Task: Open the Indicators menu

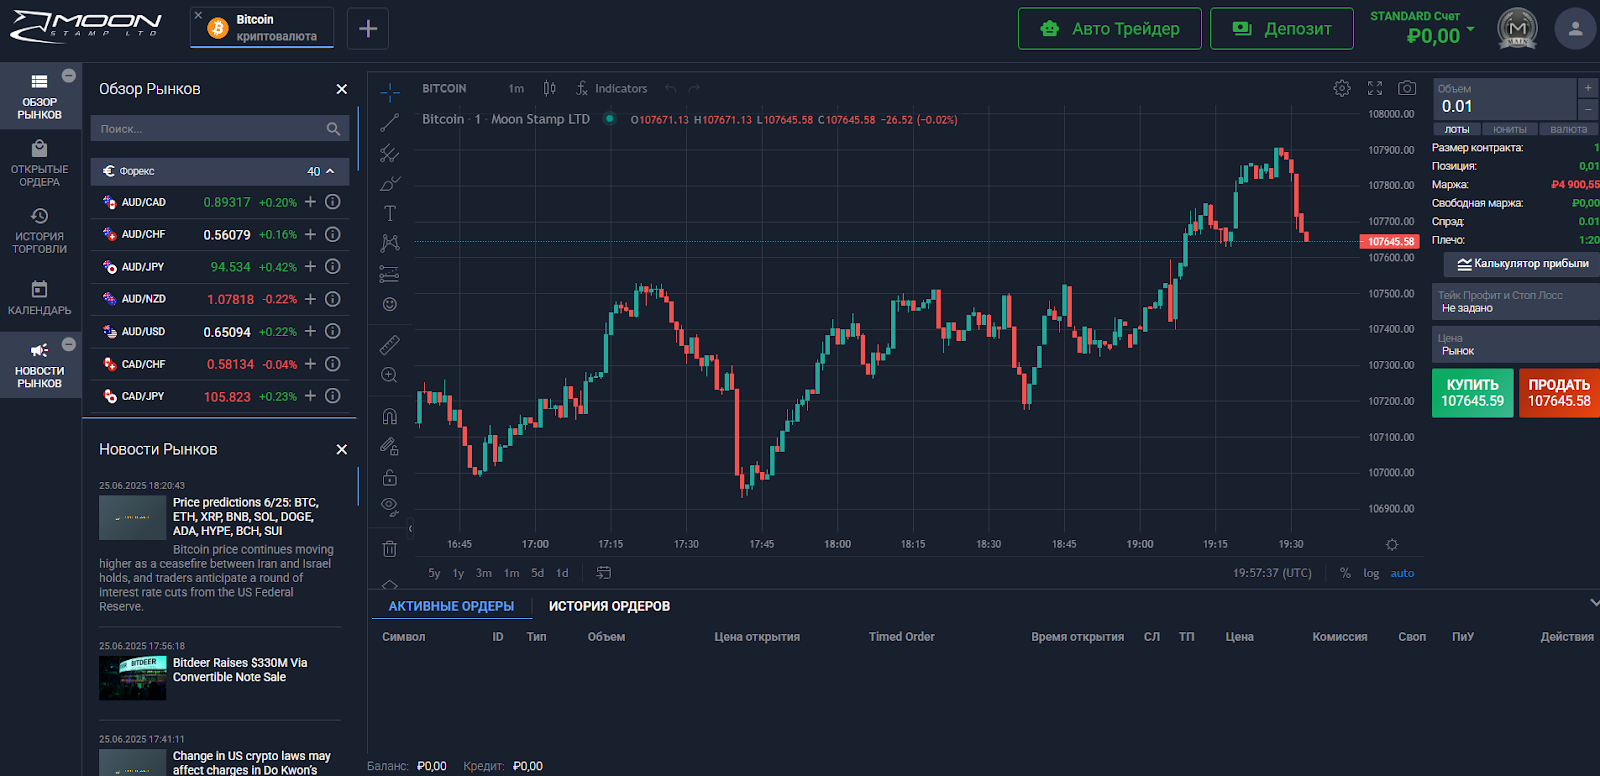Action: tap(611, 88)
